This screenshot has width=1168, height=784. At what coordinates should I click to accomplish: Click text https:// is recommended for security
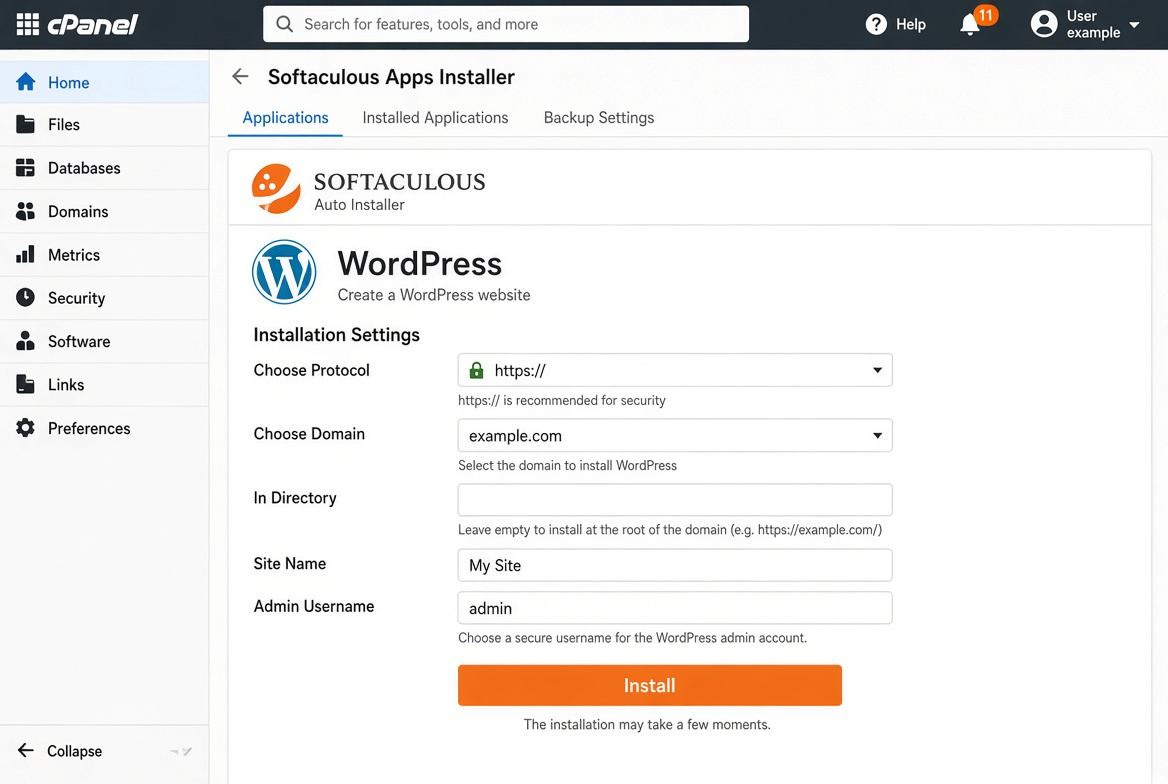(562, 400)
